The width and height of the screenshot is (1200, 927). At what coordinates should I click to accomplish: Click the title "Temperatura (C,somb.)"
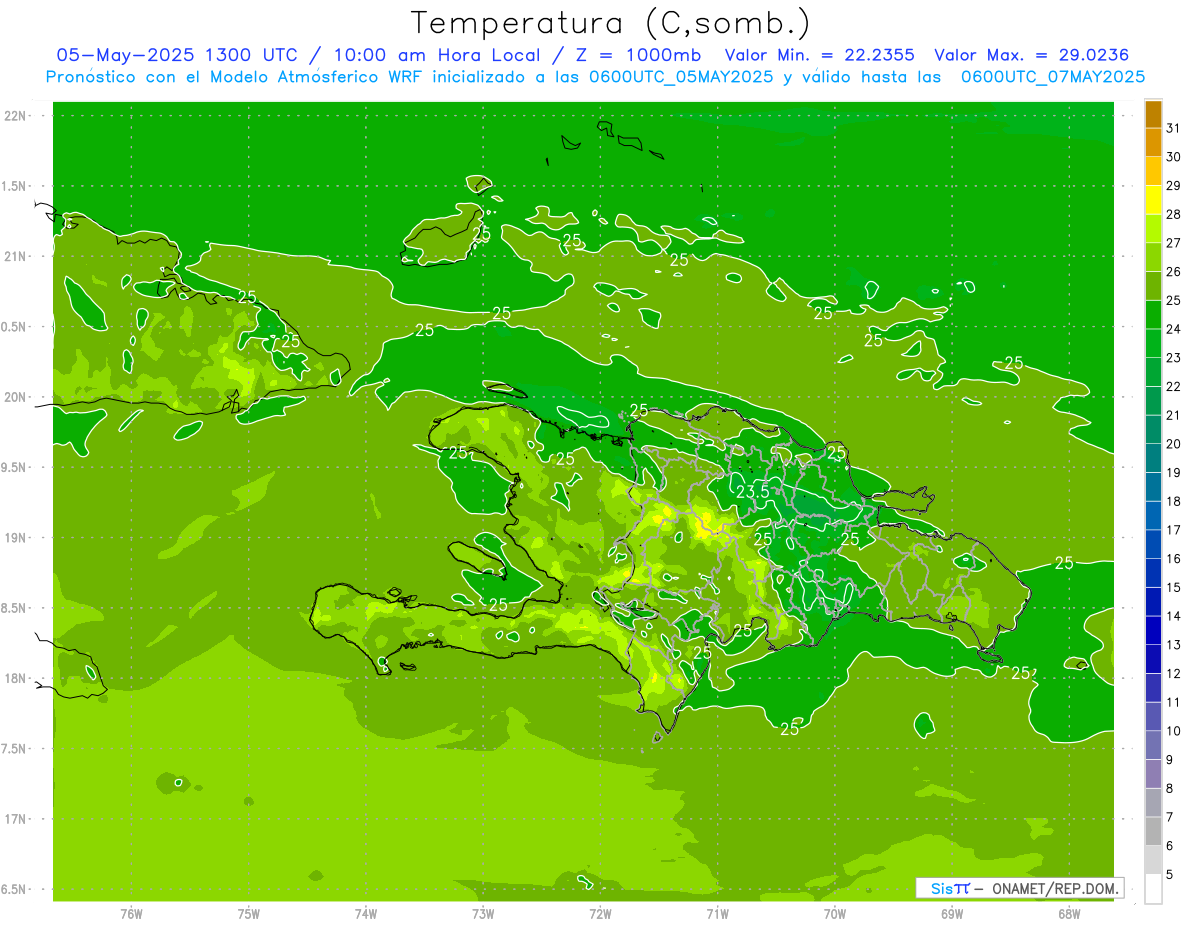tap(610, 23)
